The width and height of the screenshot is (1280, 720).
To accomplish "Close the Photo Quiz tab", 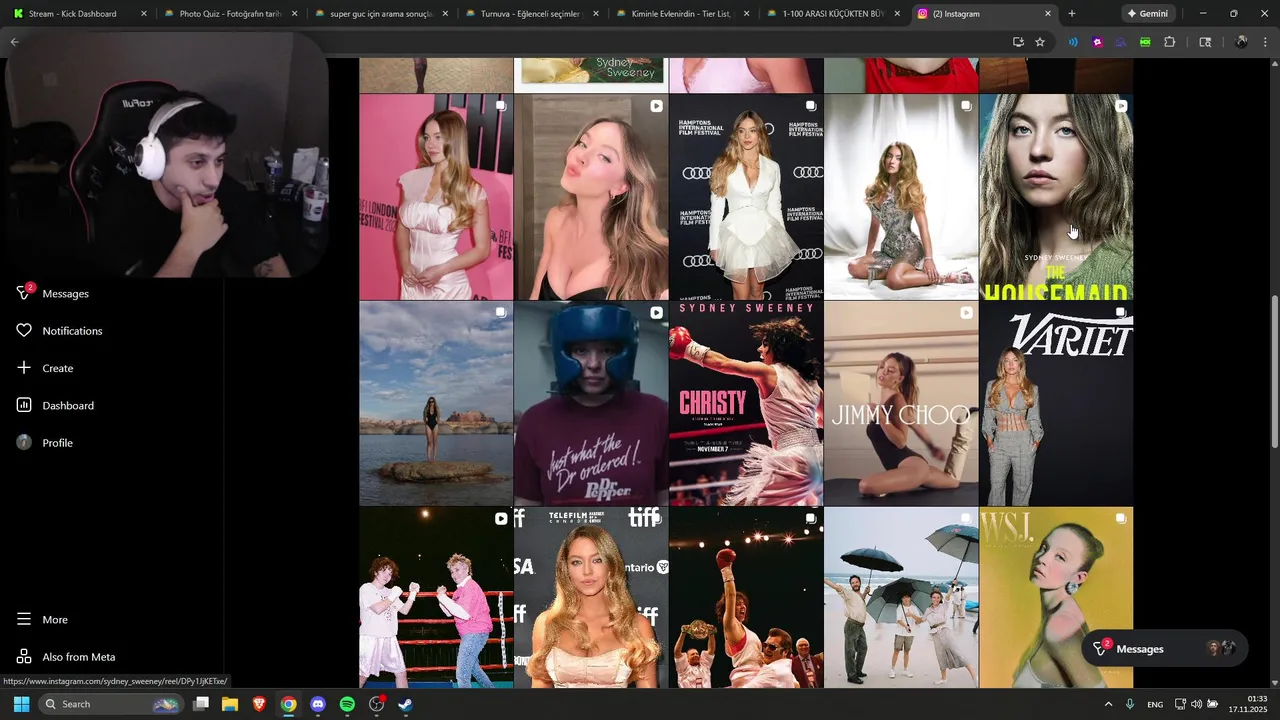I will (x=295, y=14).
